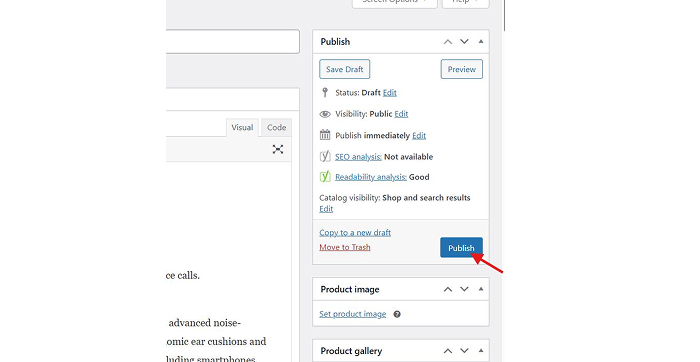Edit the Public visibility setting

(401, 114)
